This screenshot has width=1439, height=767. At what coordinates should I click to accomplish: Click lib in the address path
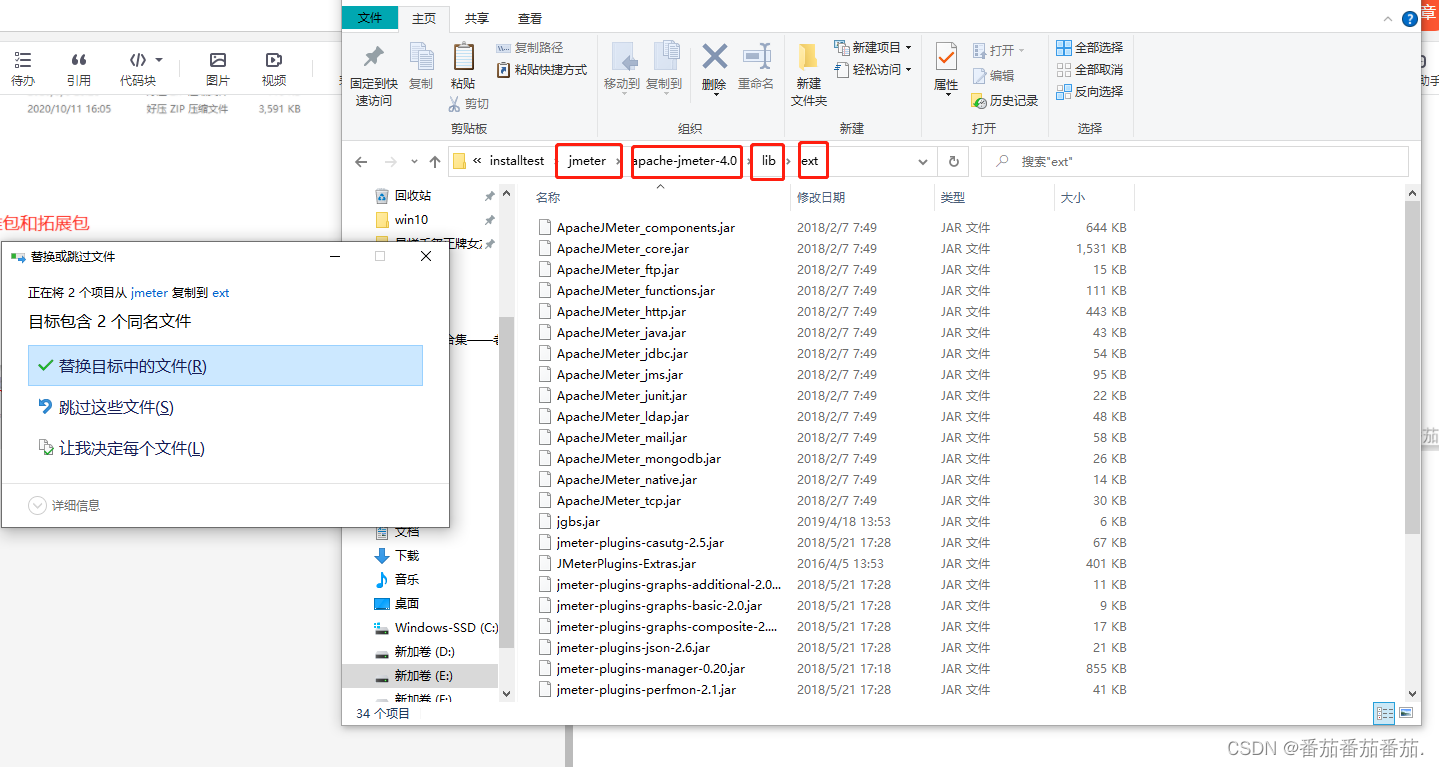[x=769, y=161]
